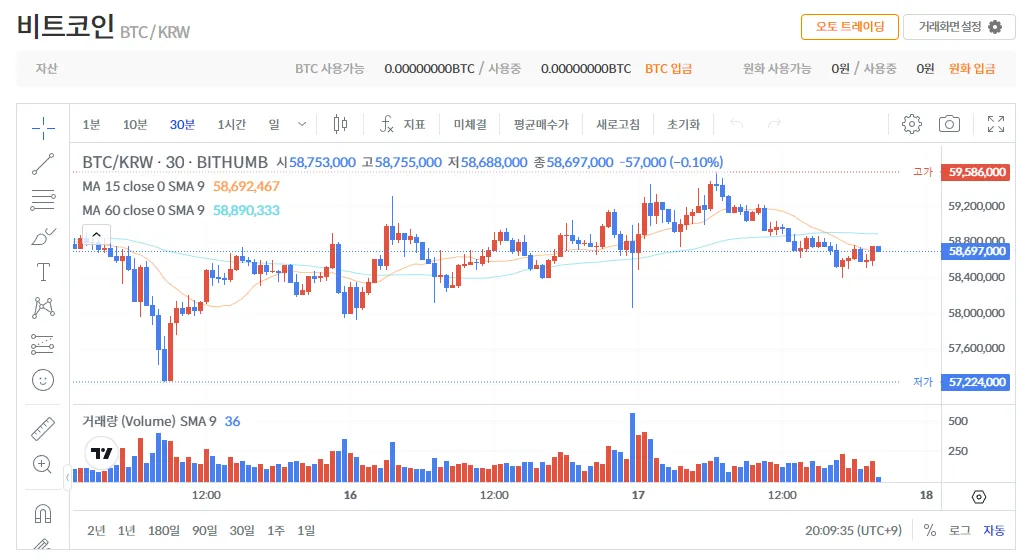The width and height of the screenshot is (1025, 560).
Task: Open chart settings gear icon
Action: [x=912, y=124]
